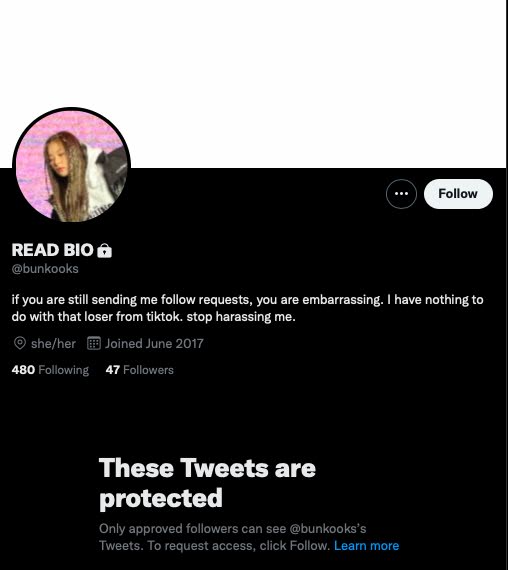
Task: Open the profile picture
Action: coord(72,166)
